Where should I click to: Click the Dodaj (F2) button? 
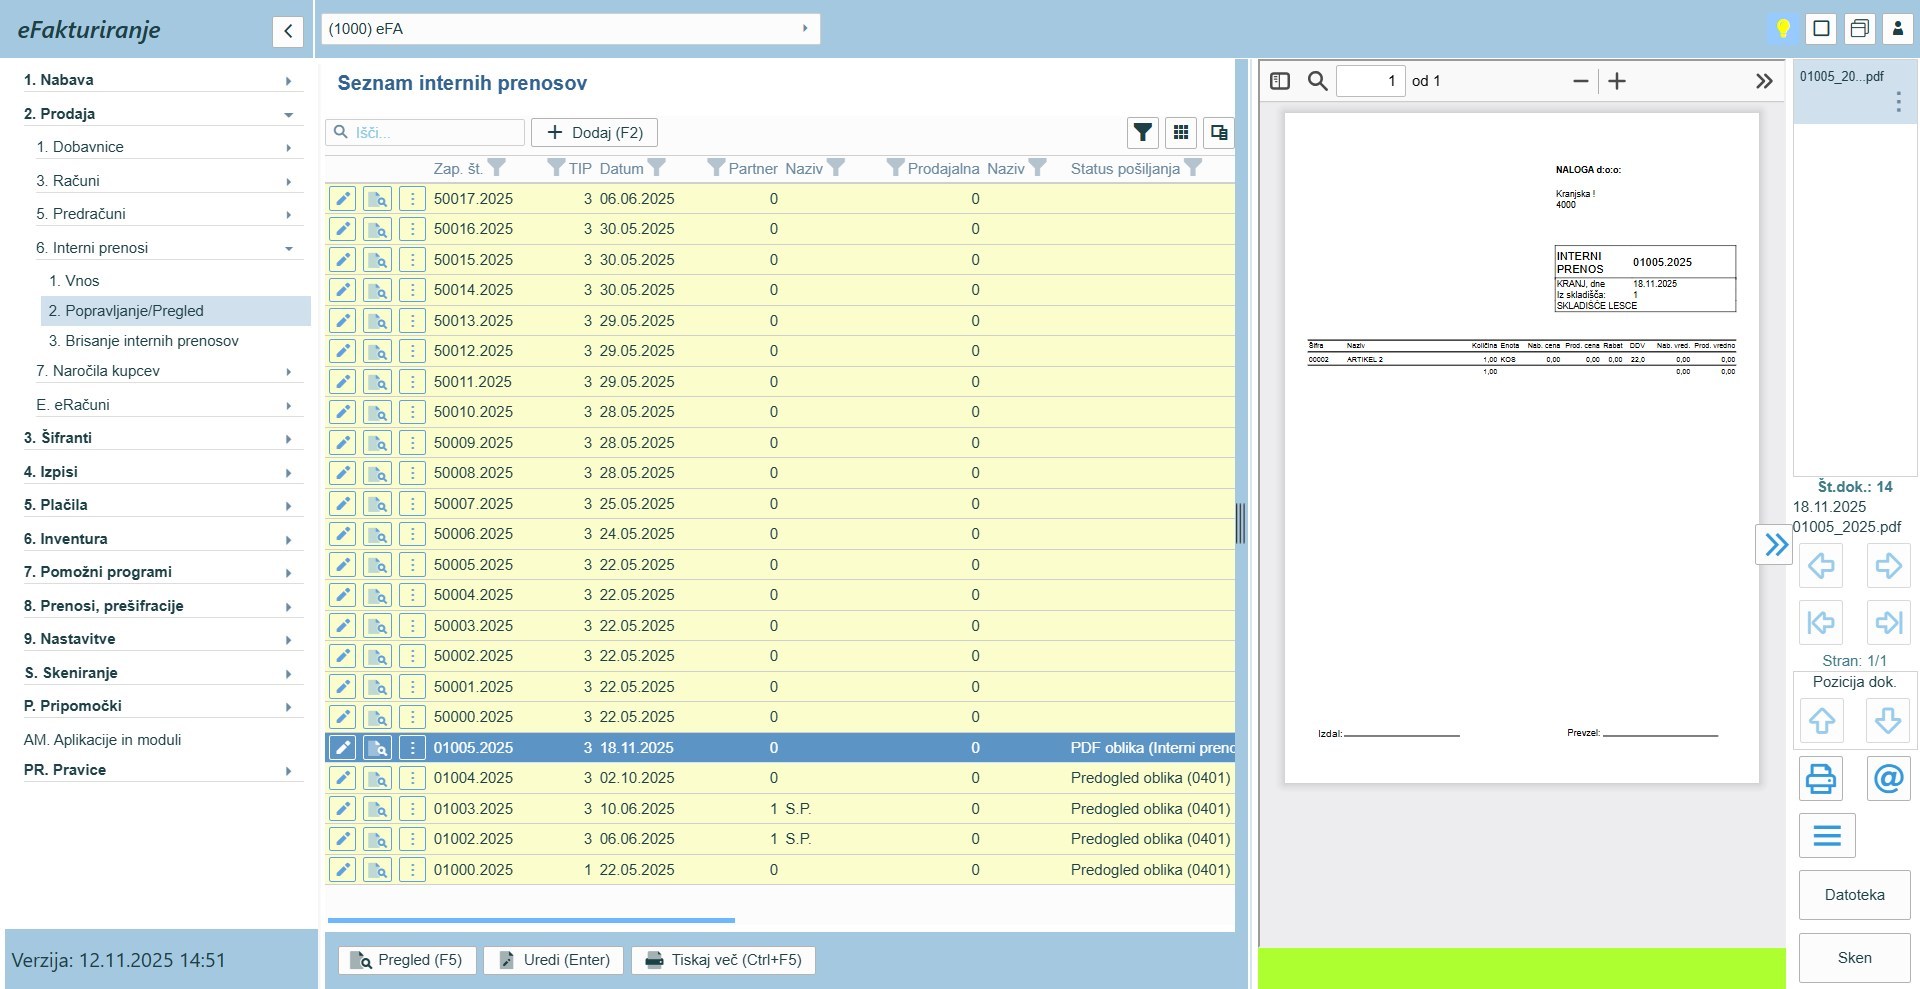pos(594,132)
